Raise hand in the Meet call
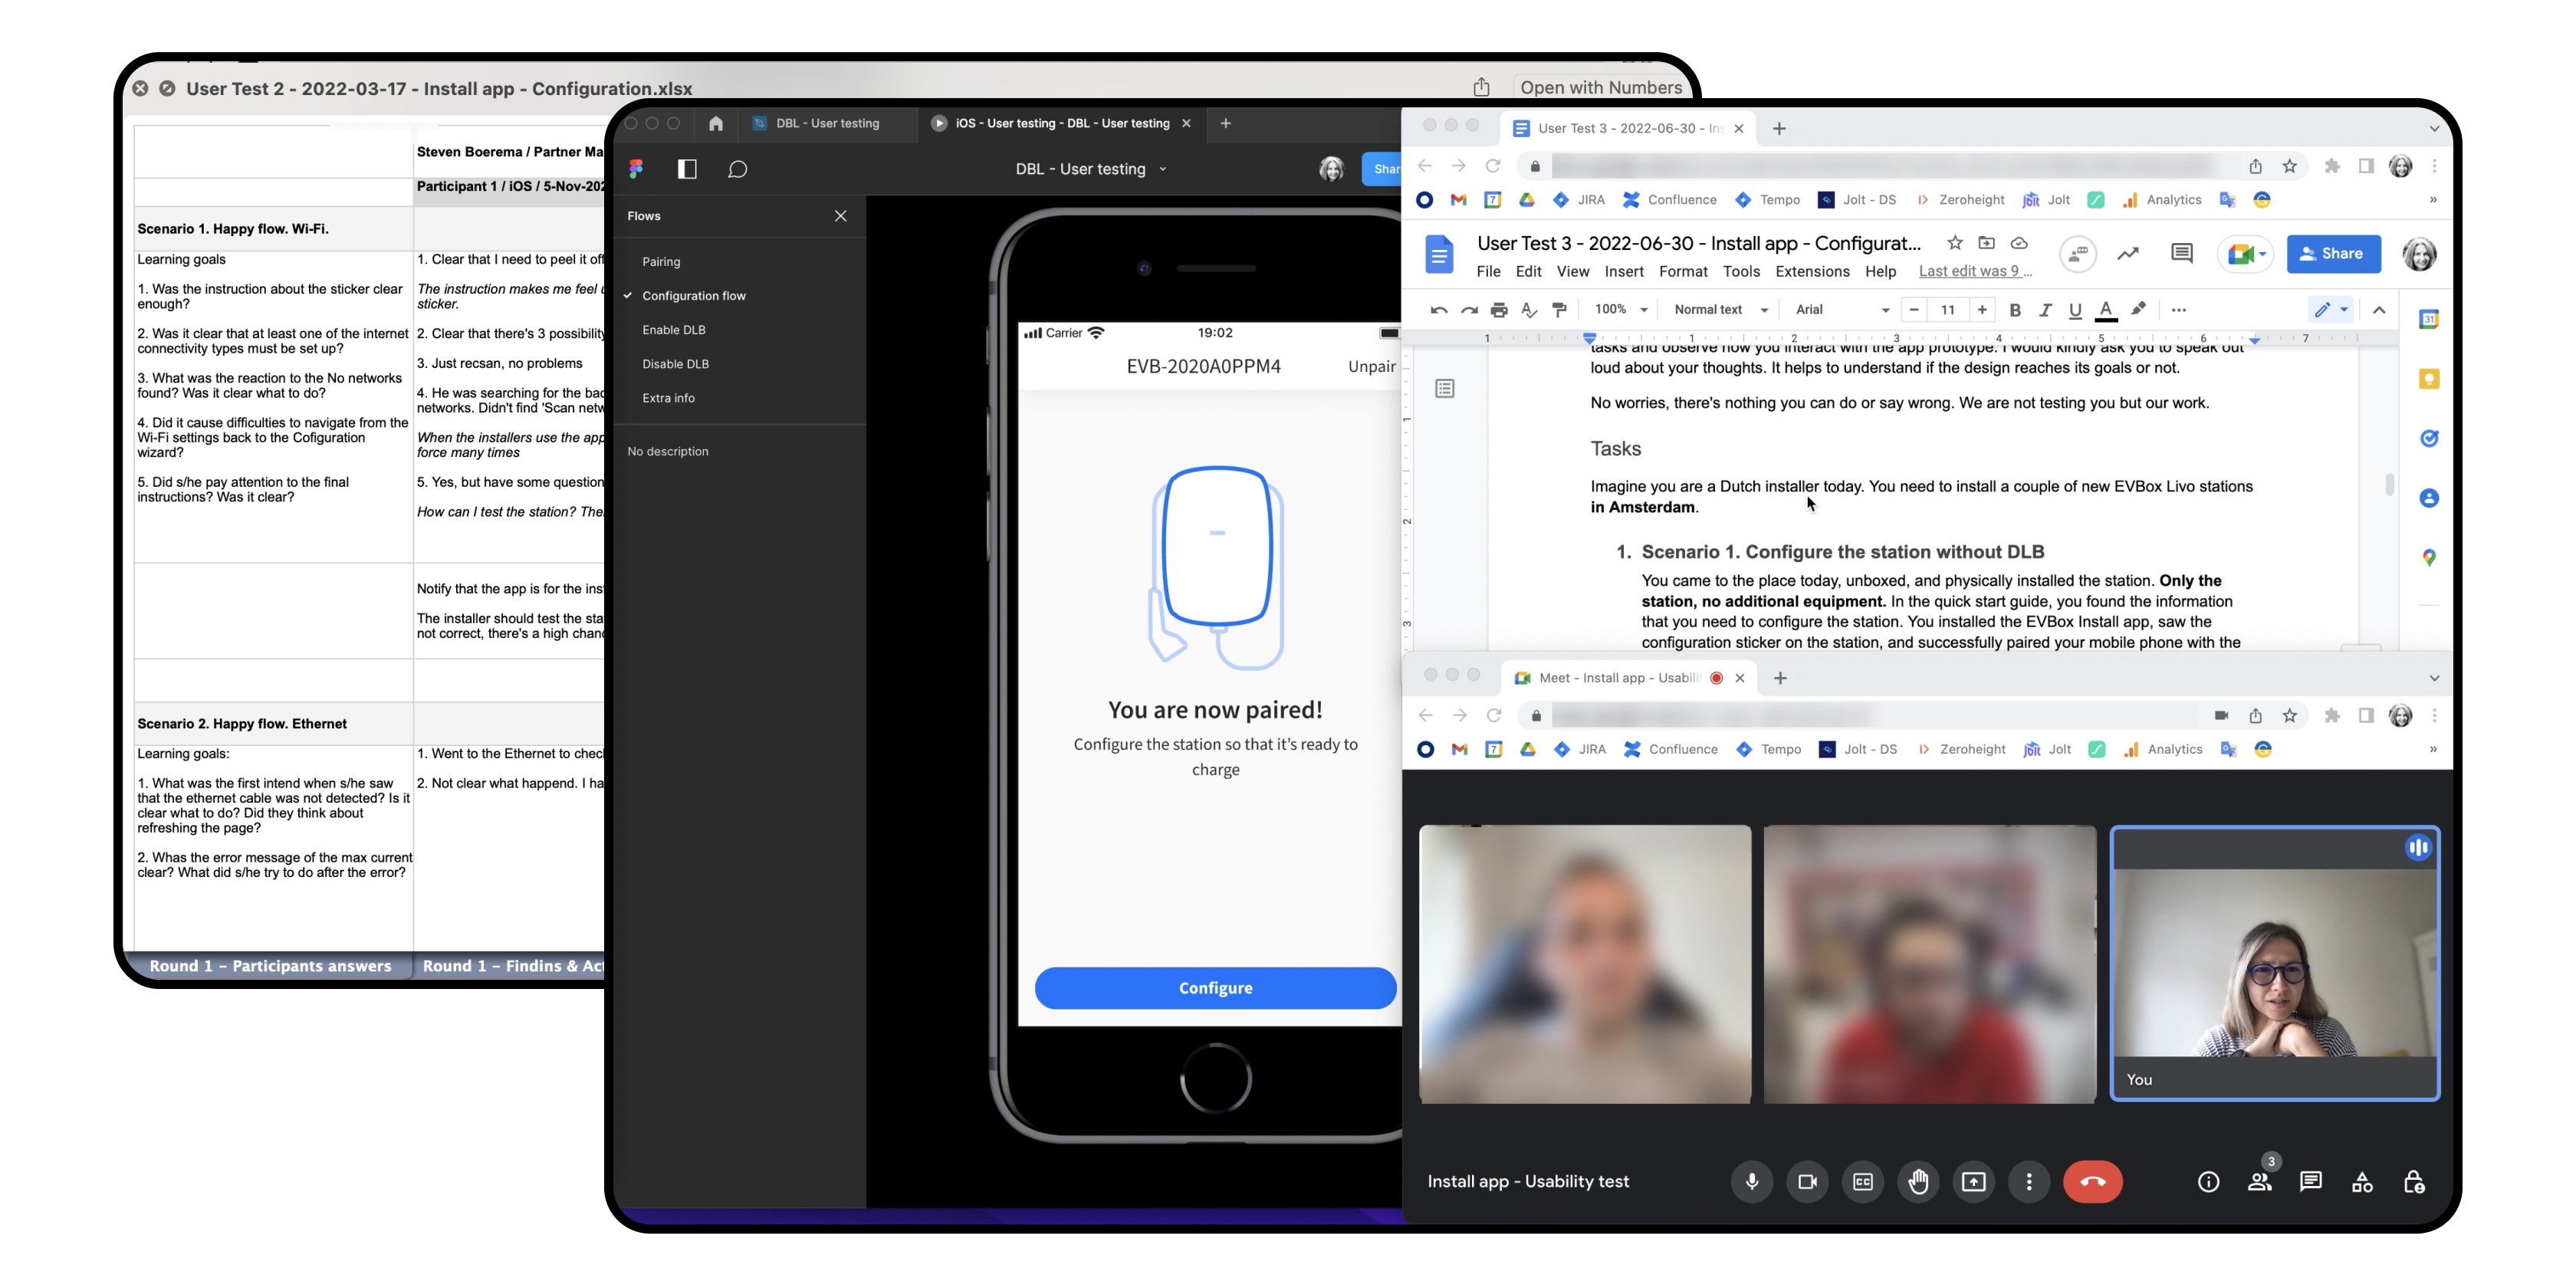This screenshot has height=1288, width=2576. [x=1918, y=1181]
